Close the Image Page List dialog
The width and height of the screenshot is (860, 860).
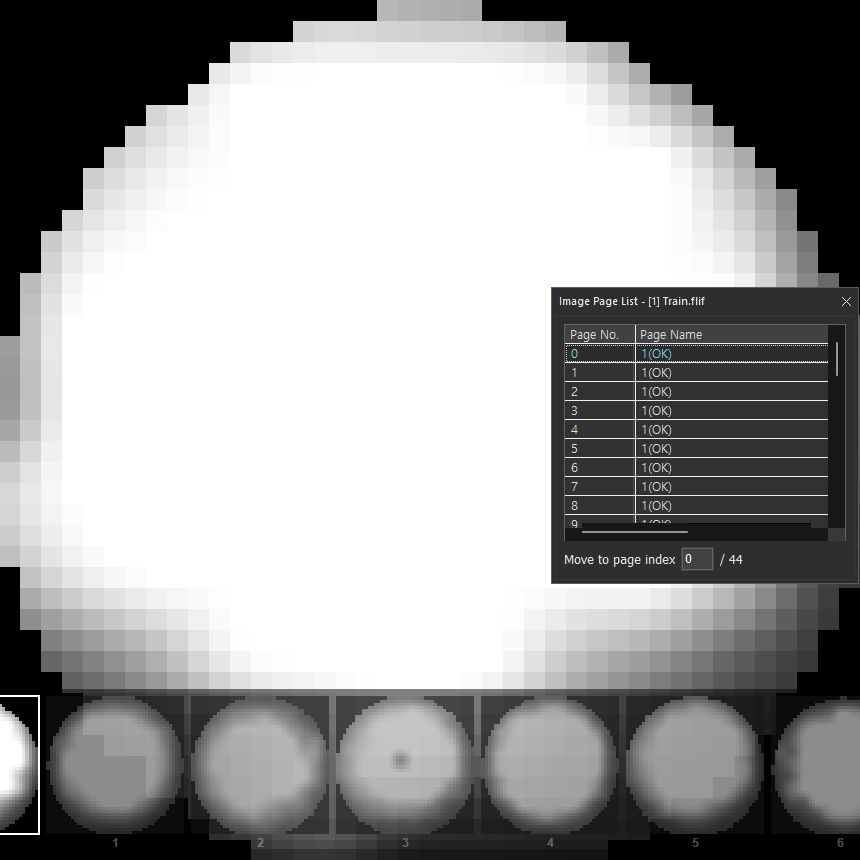click(x=846, y=302)
